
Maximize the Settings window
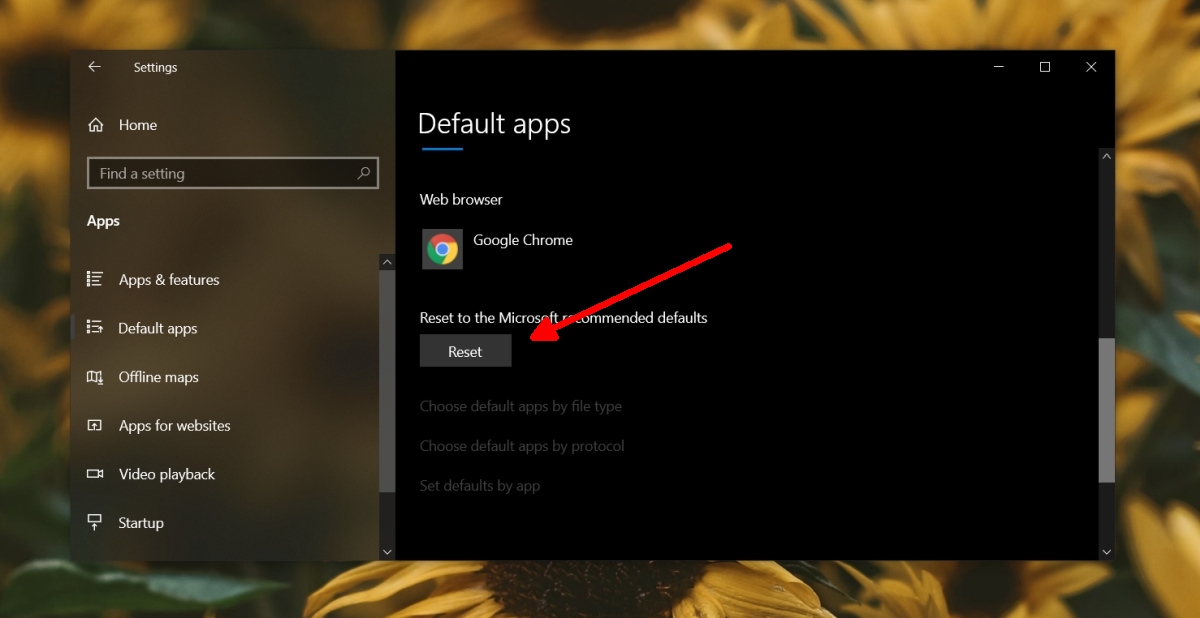pos(1045,67)
